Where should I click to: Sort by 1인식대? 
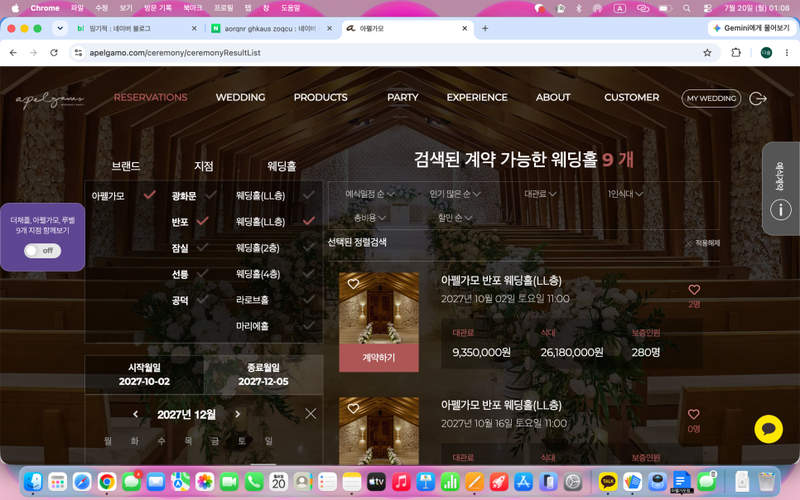pyautogui.click(x=625, y=194)
